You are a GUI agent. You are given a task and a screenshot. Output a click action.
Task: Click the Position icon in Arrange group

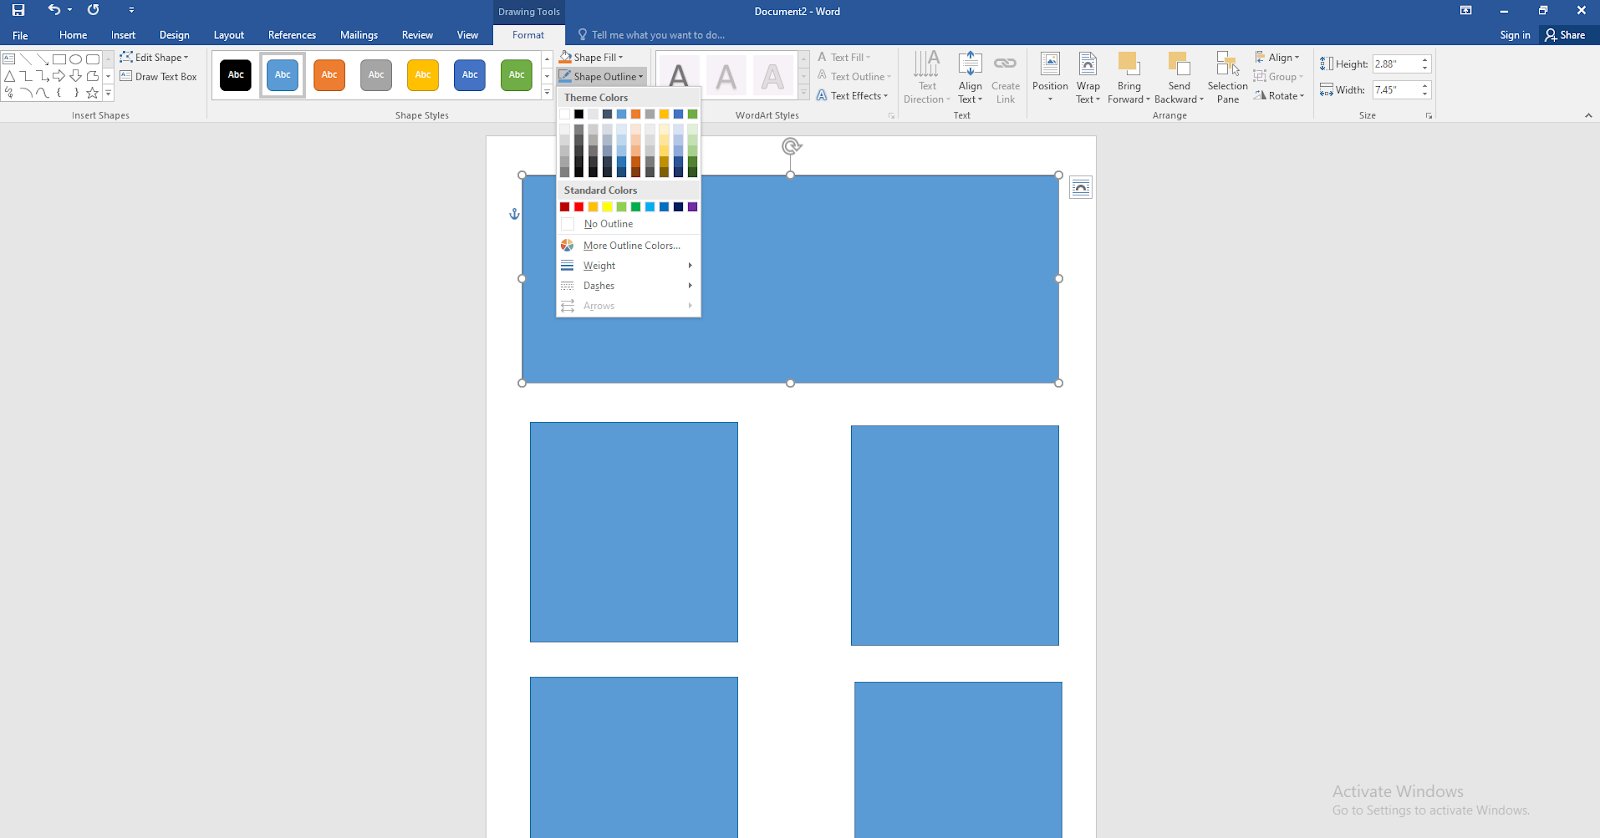(1050, 64)
